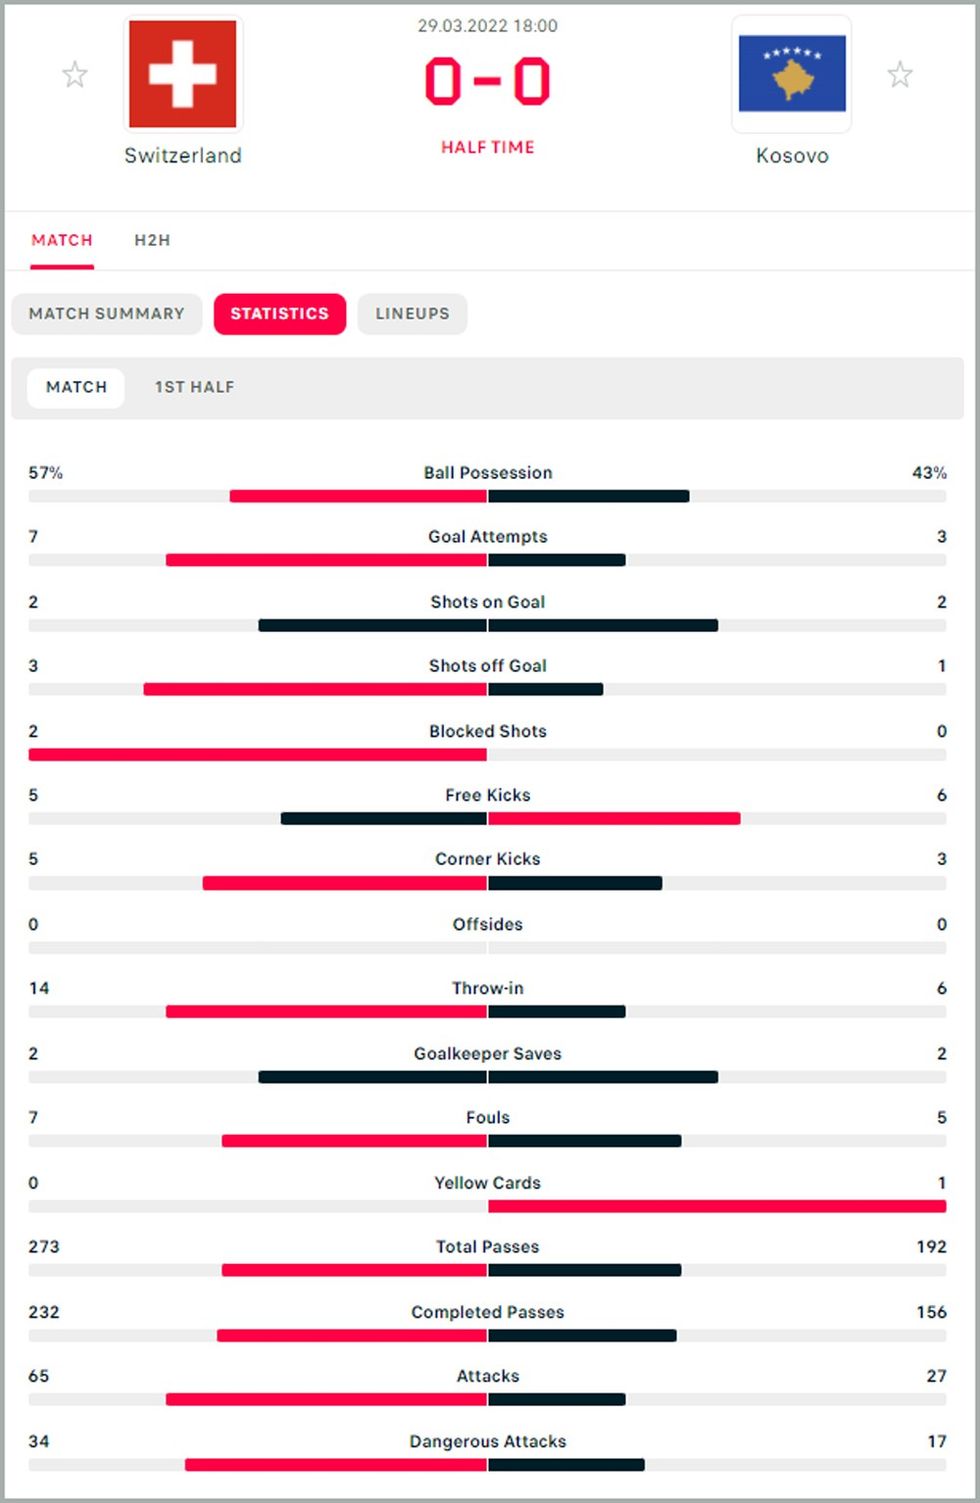Open MATCH SUMMARY view

point(106,313)
